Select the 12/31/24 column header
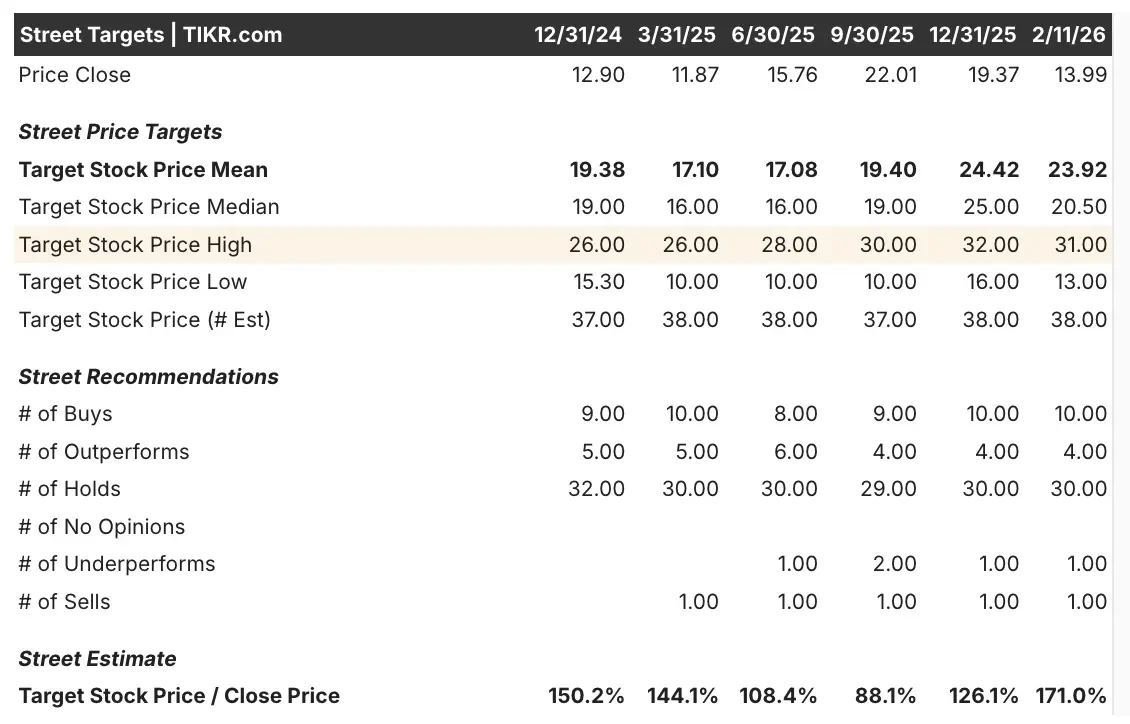 point(577,35)
